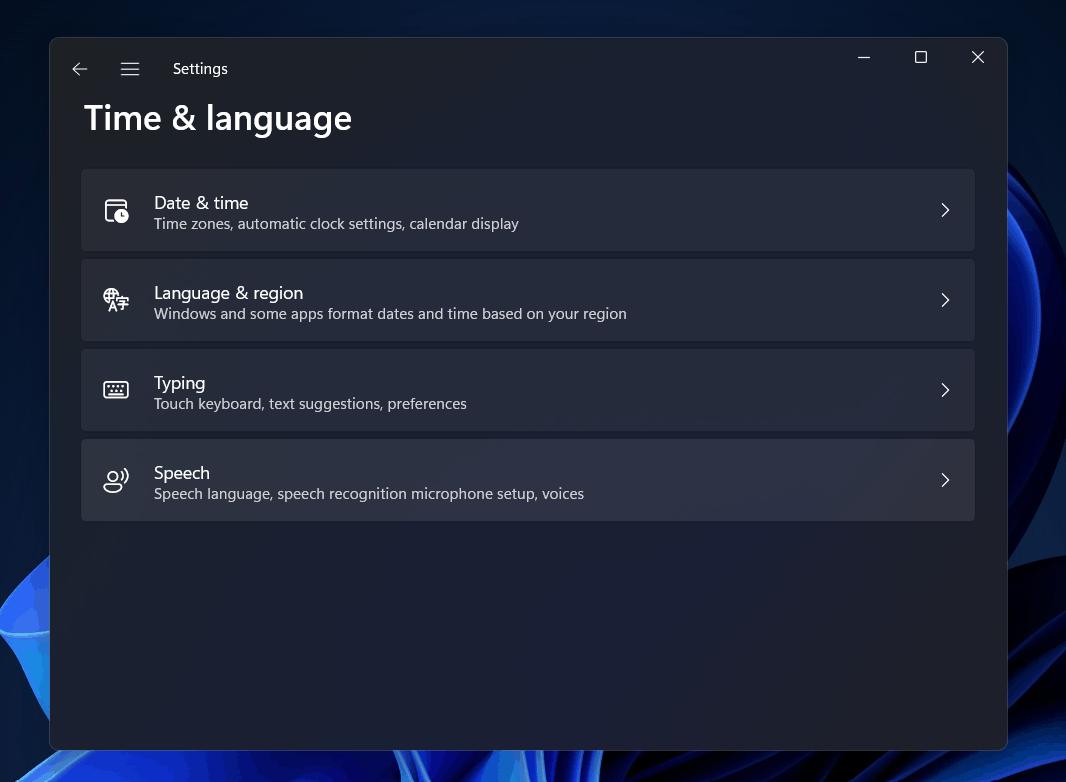Viewport: 1066px width, 782px height.
Task: Click the Language & region globe icon
Action: 116,300
